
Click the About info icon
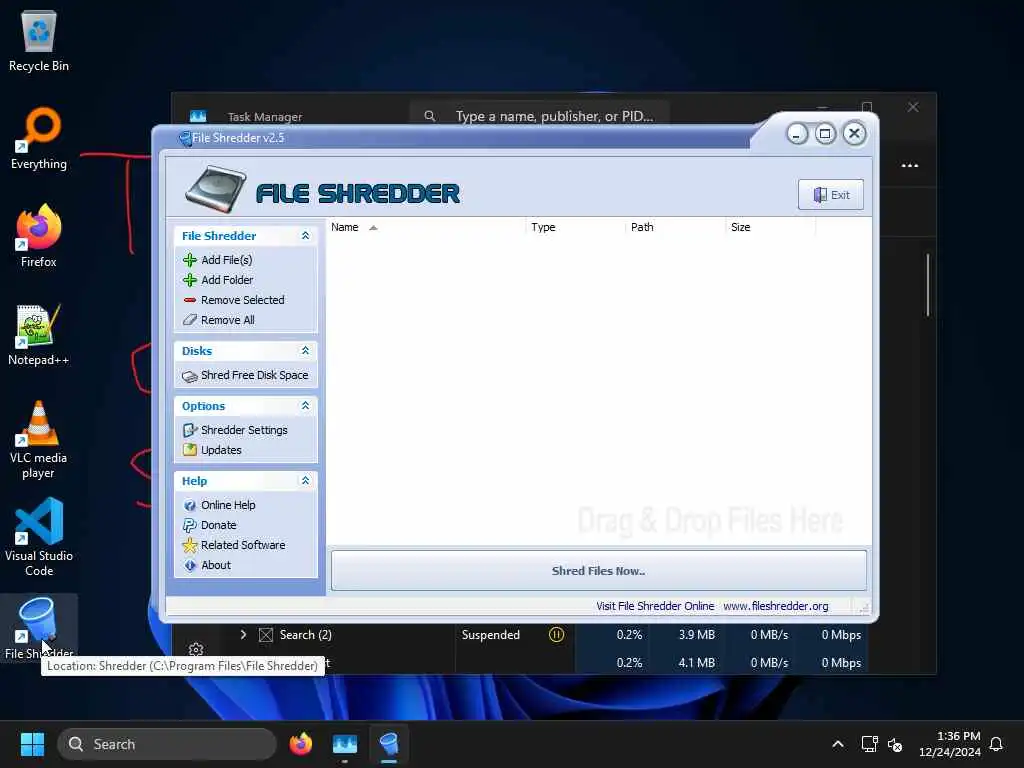[189, 566]
